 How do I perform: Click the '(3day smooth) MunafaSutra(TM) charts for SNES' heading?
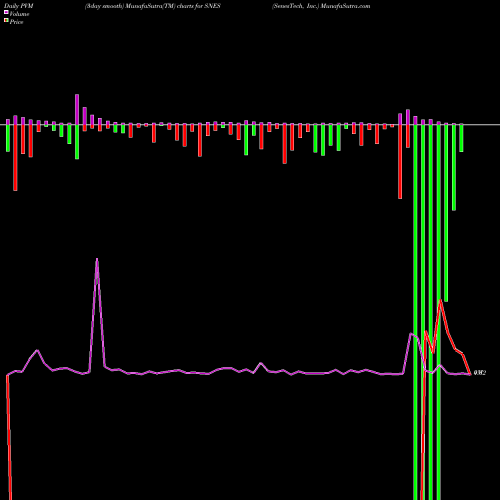point(153,6)
